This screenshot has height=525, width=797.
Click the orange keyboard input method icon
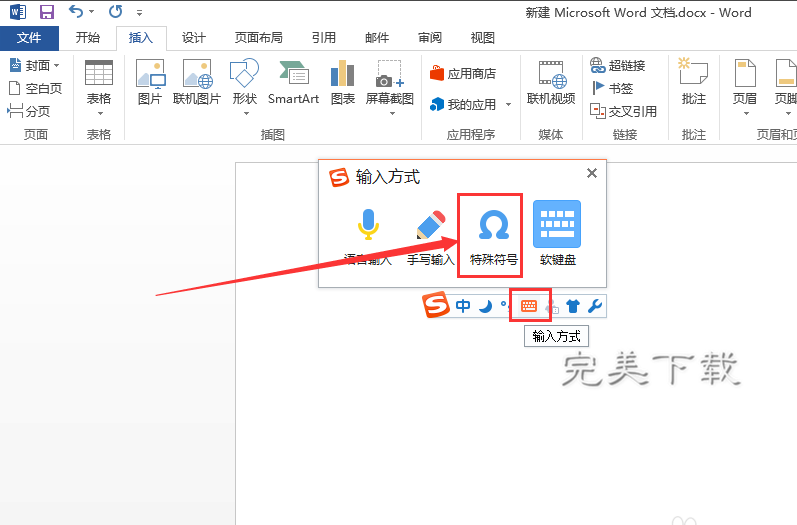pos(529,306)
